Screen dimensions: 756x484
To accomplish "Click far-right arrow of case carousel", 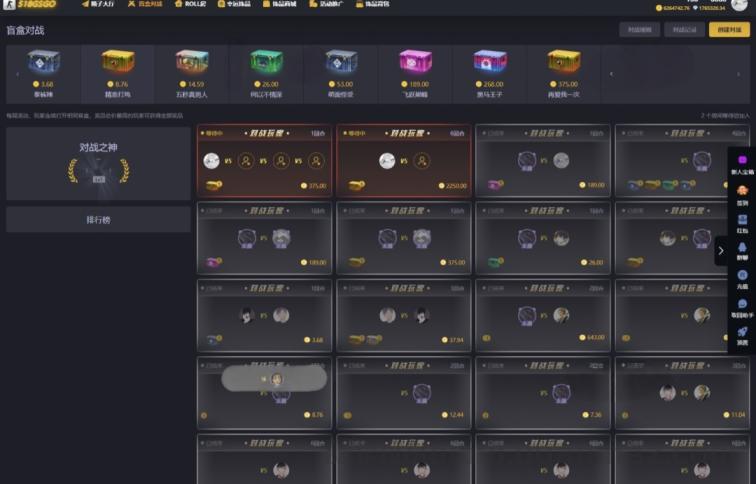I will 738,74.
